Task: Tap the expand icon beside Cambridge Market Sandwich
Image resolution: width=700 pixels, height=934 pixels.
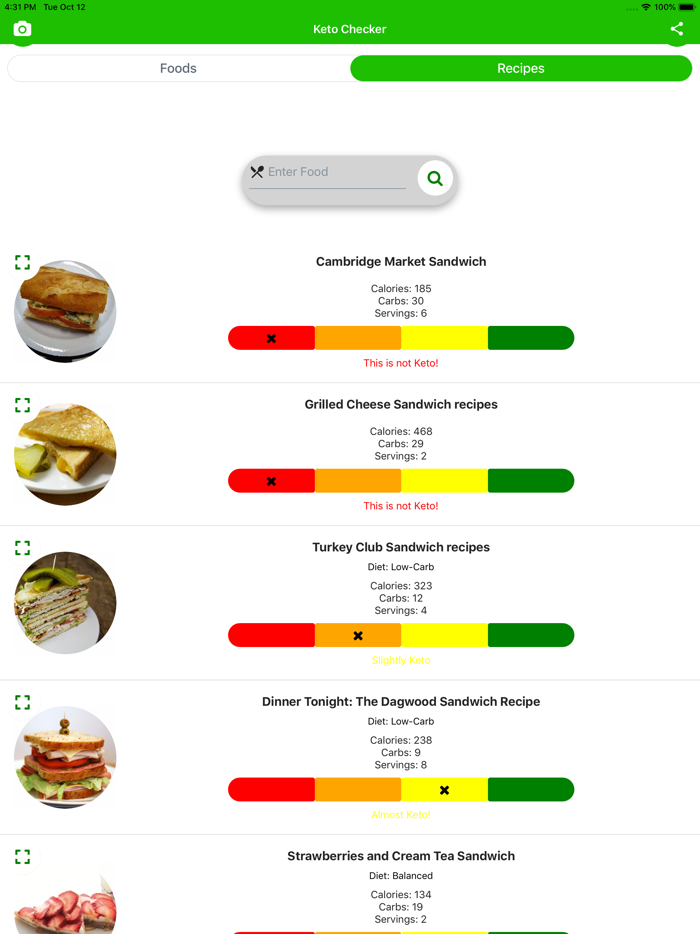Action: point(22,262)
